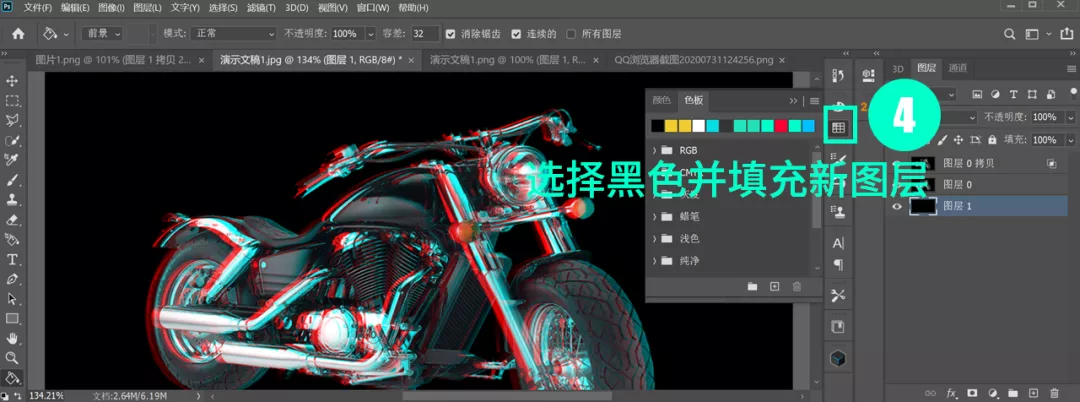Image resolution: width=1080 pixels, height=402 pixels.
Task: Hide 图层 1 using eye icon
Action: (897, 206)
